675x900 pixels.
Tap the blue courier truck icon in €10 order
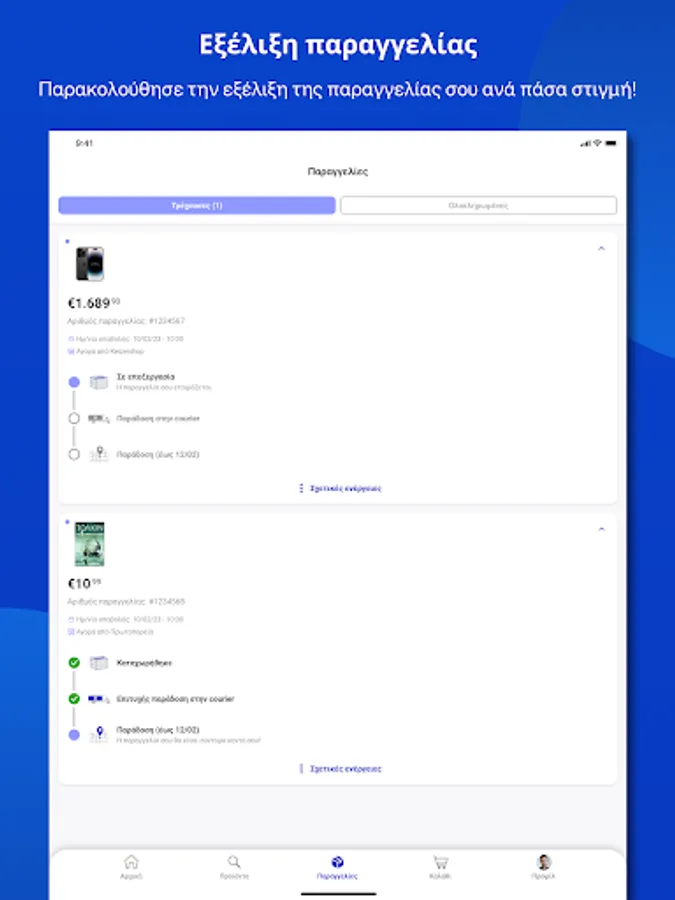click(x=98, y=699)
